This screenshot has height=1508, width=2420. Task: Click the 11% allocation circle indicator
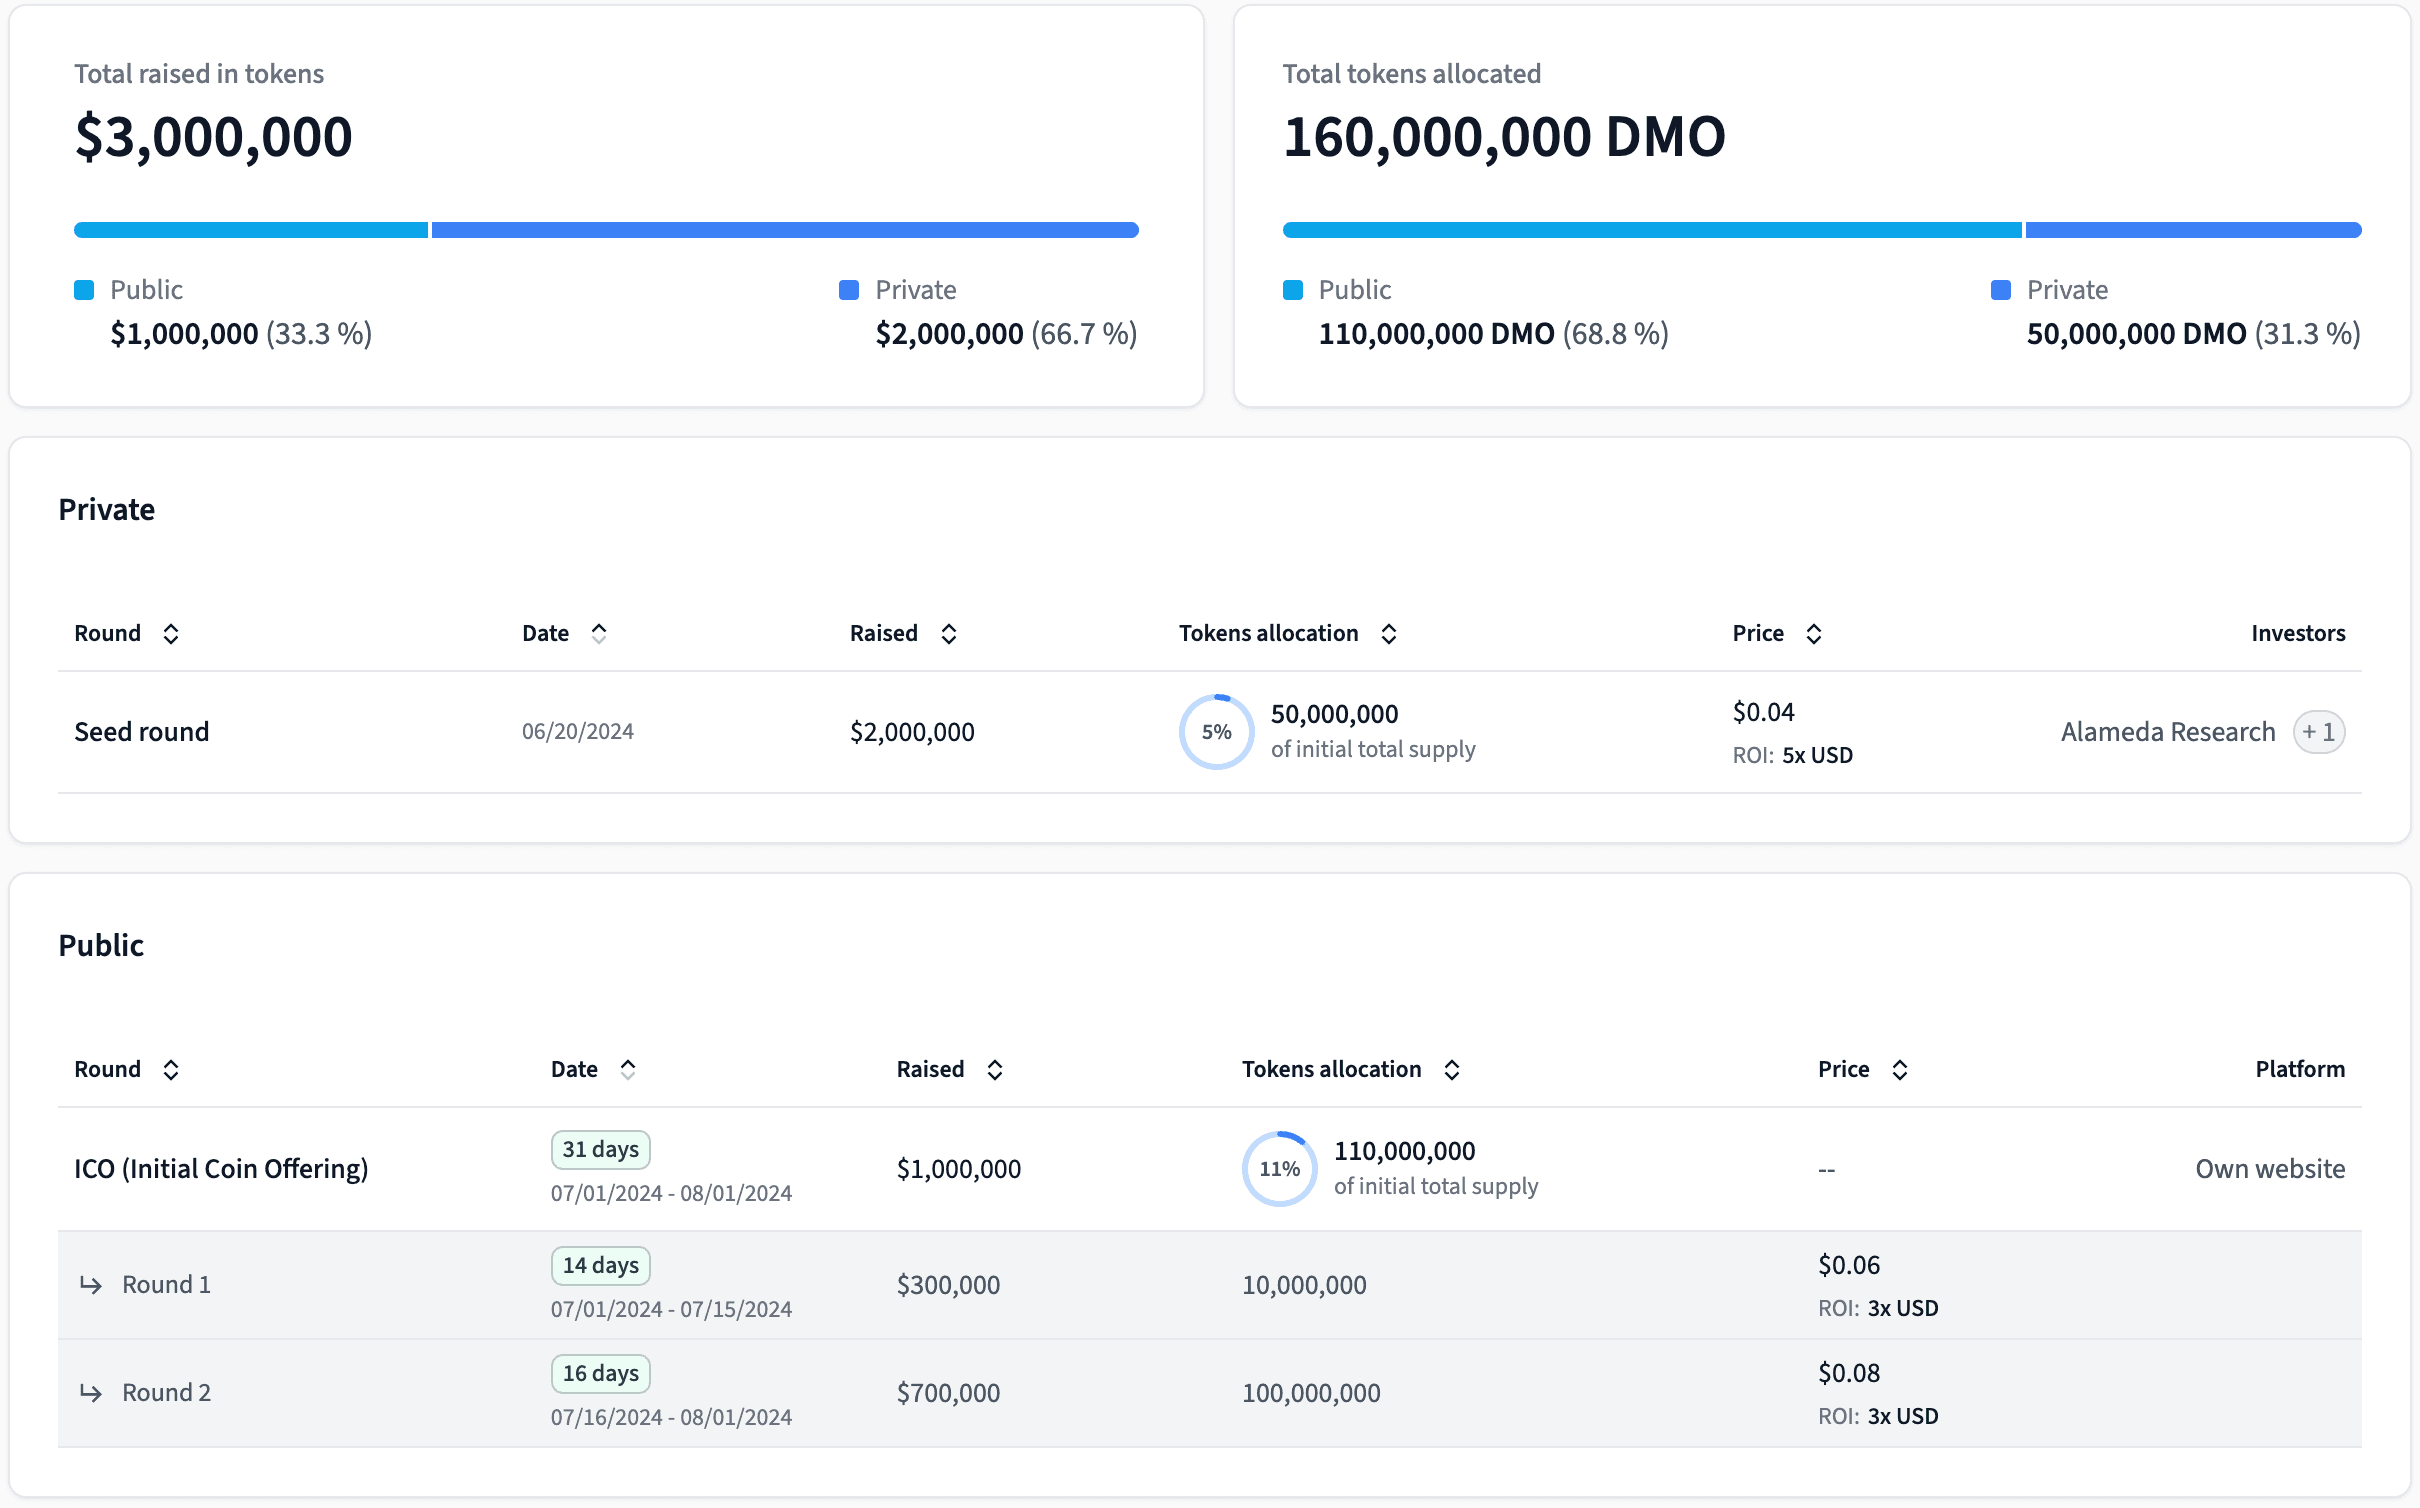coord(1279,1169)
